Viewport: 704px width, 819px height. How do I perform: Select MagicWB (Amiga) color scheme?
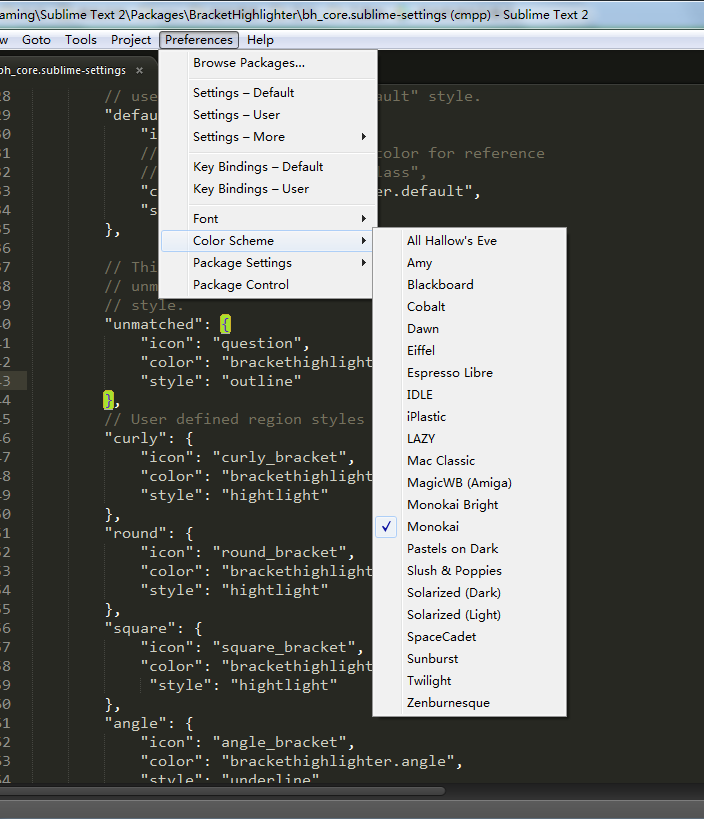(470, 483)
